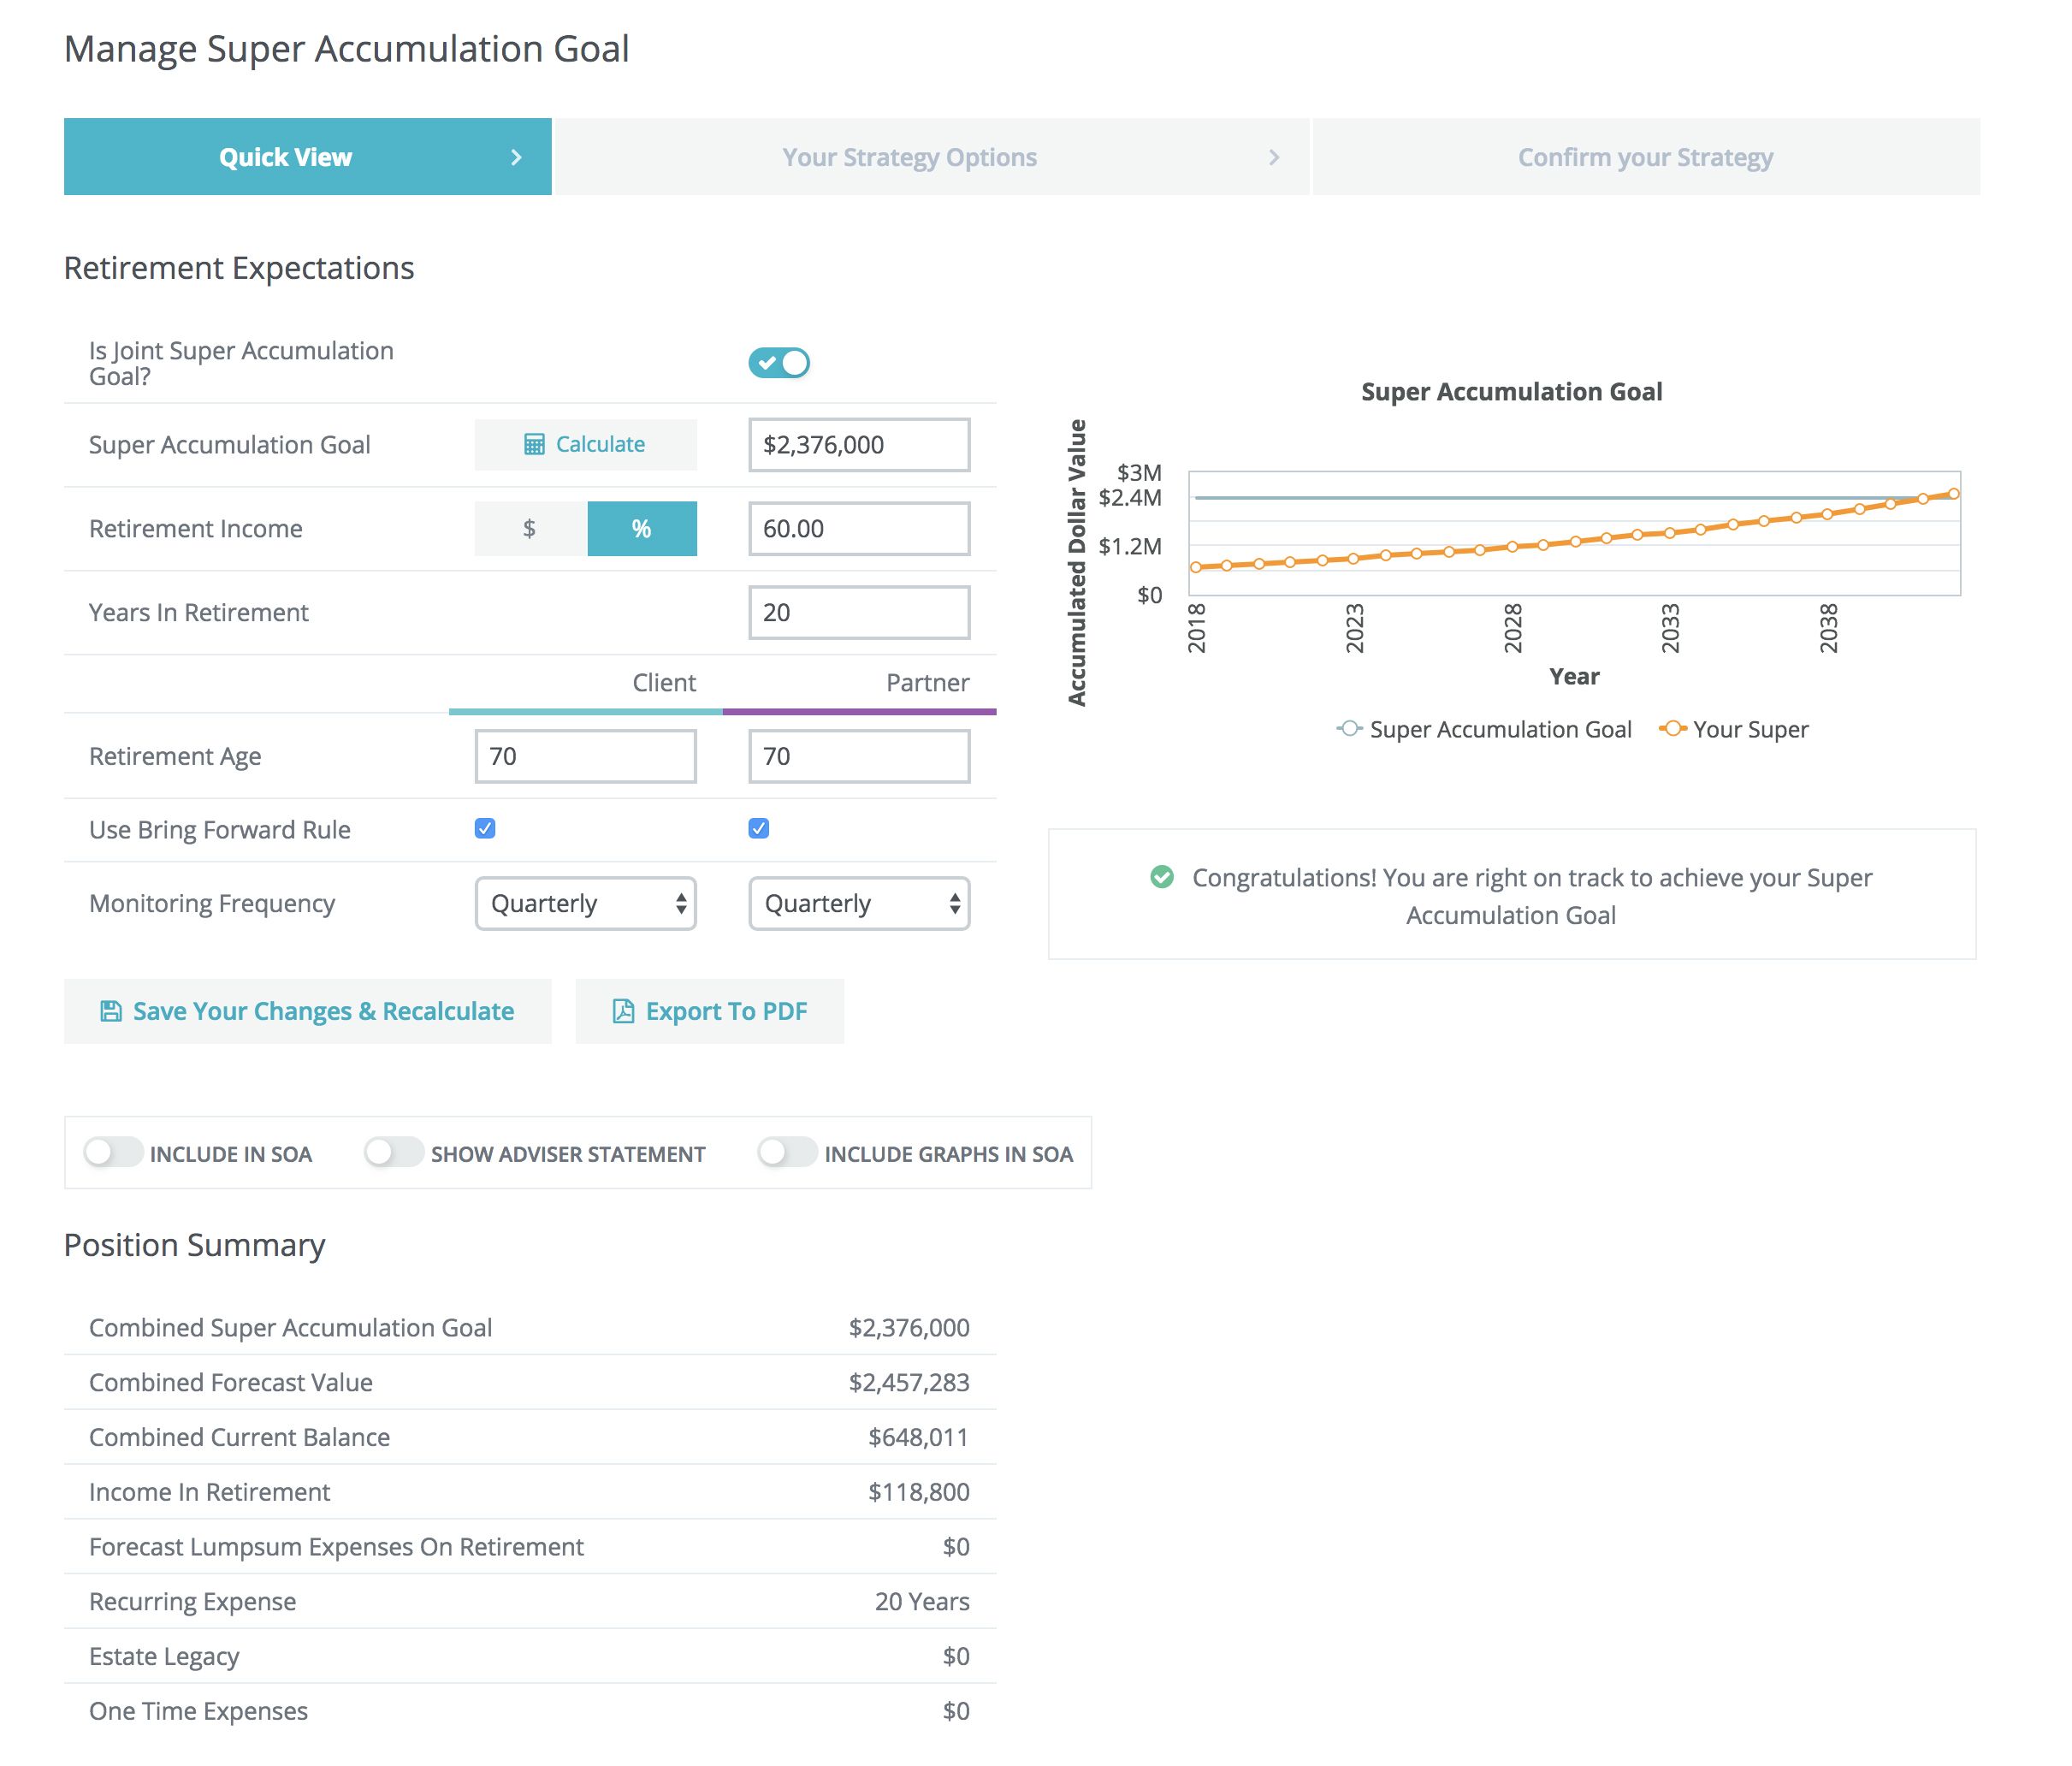Click the Quick View chevron arrow
Image resolution: width=2072 pixels, height=1766 pixels.
pos(516,157)
